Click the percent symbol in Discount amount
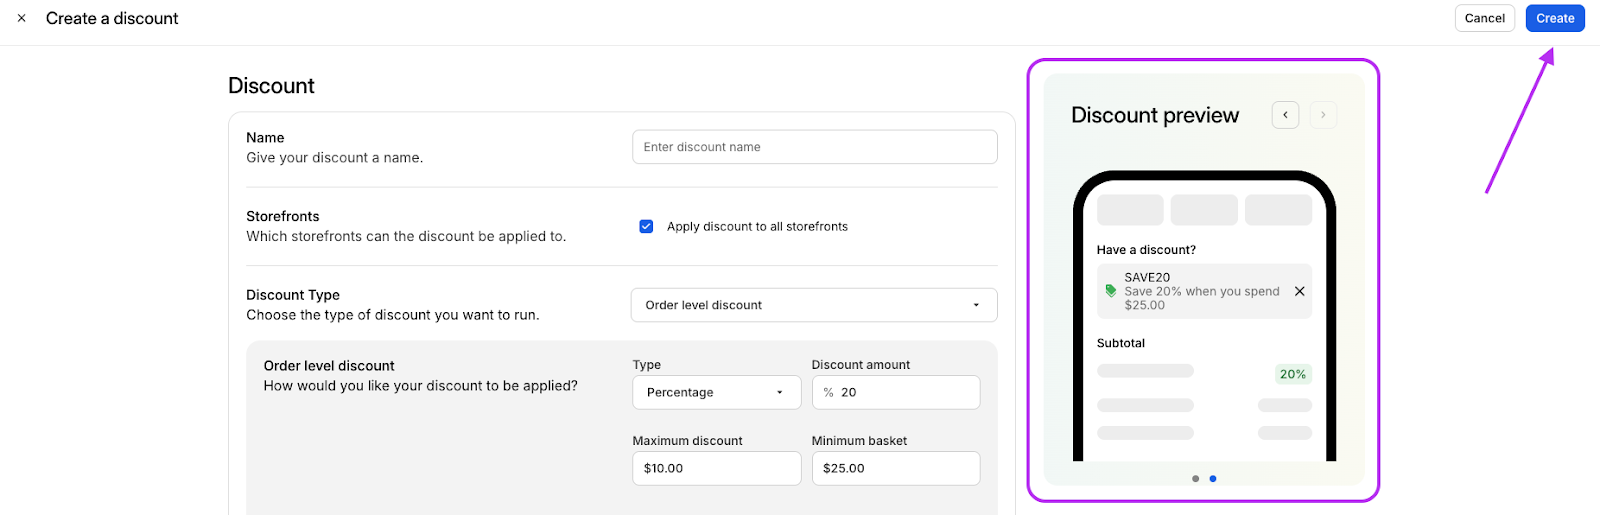 828,393
